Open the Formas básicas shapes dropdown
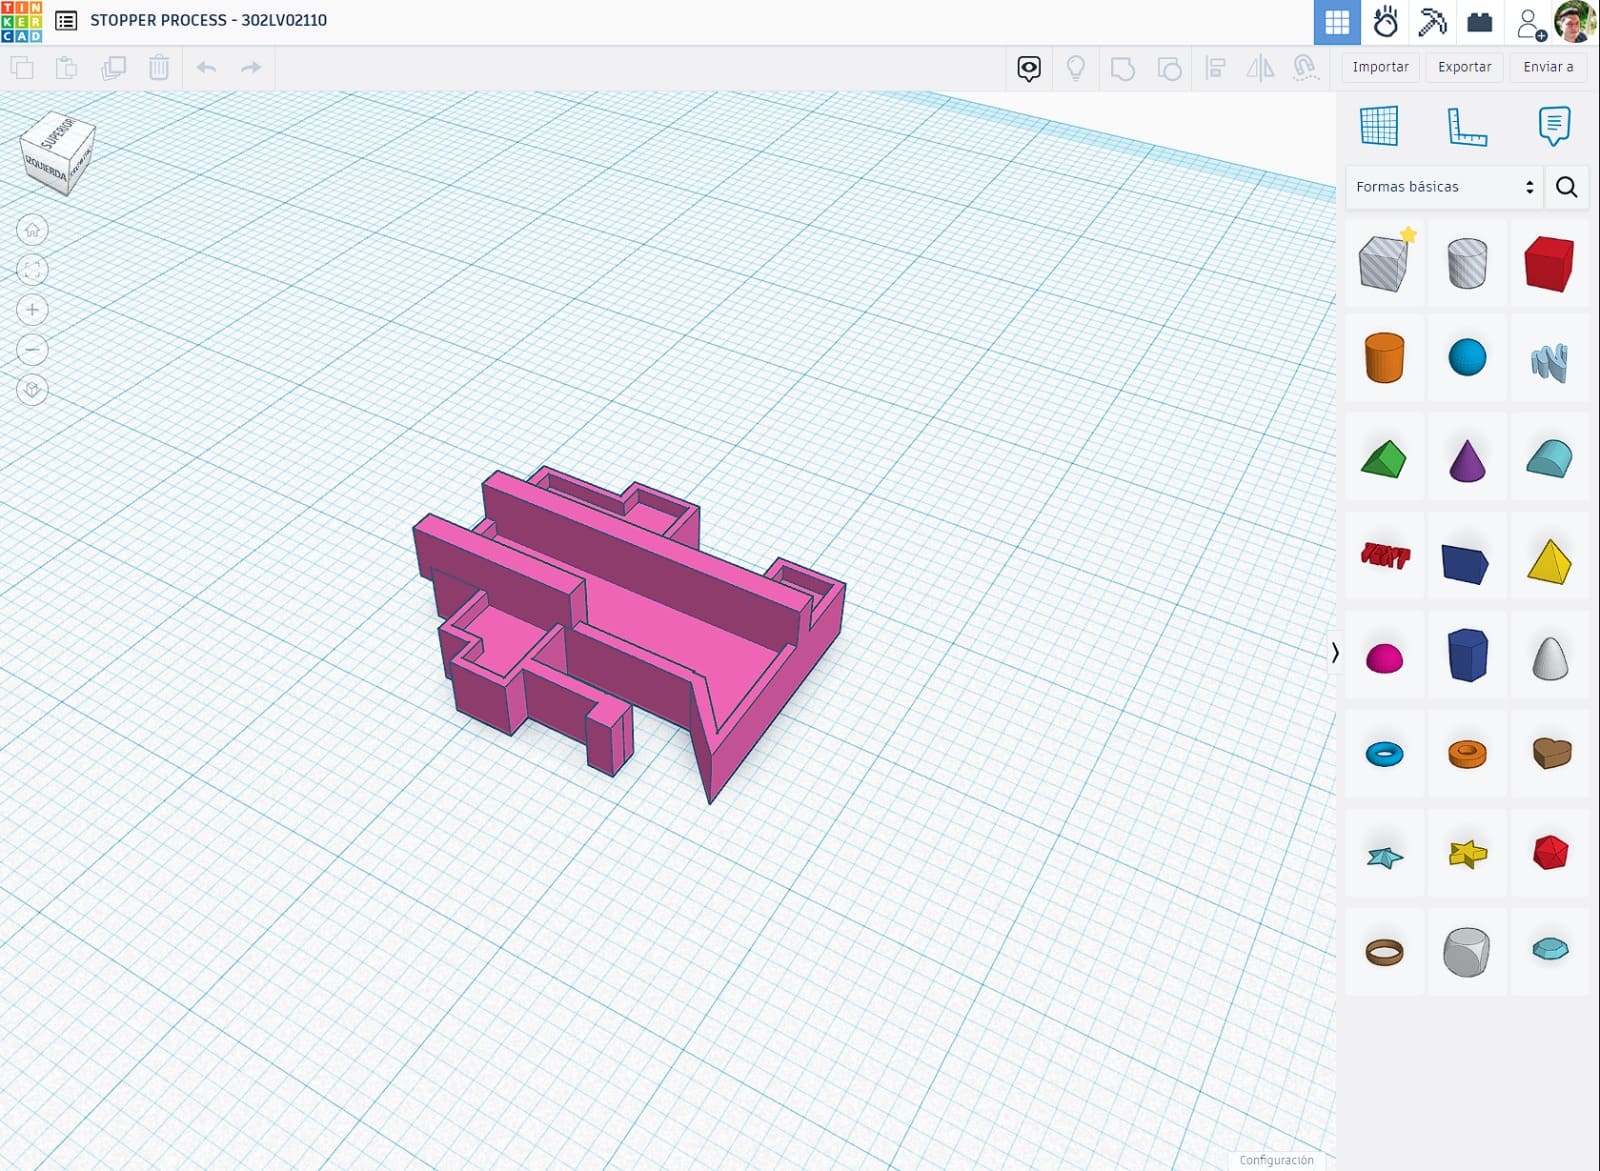Image resolution: width=1600 pixels, height=1171 pixels. [1443, 187]
